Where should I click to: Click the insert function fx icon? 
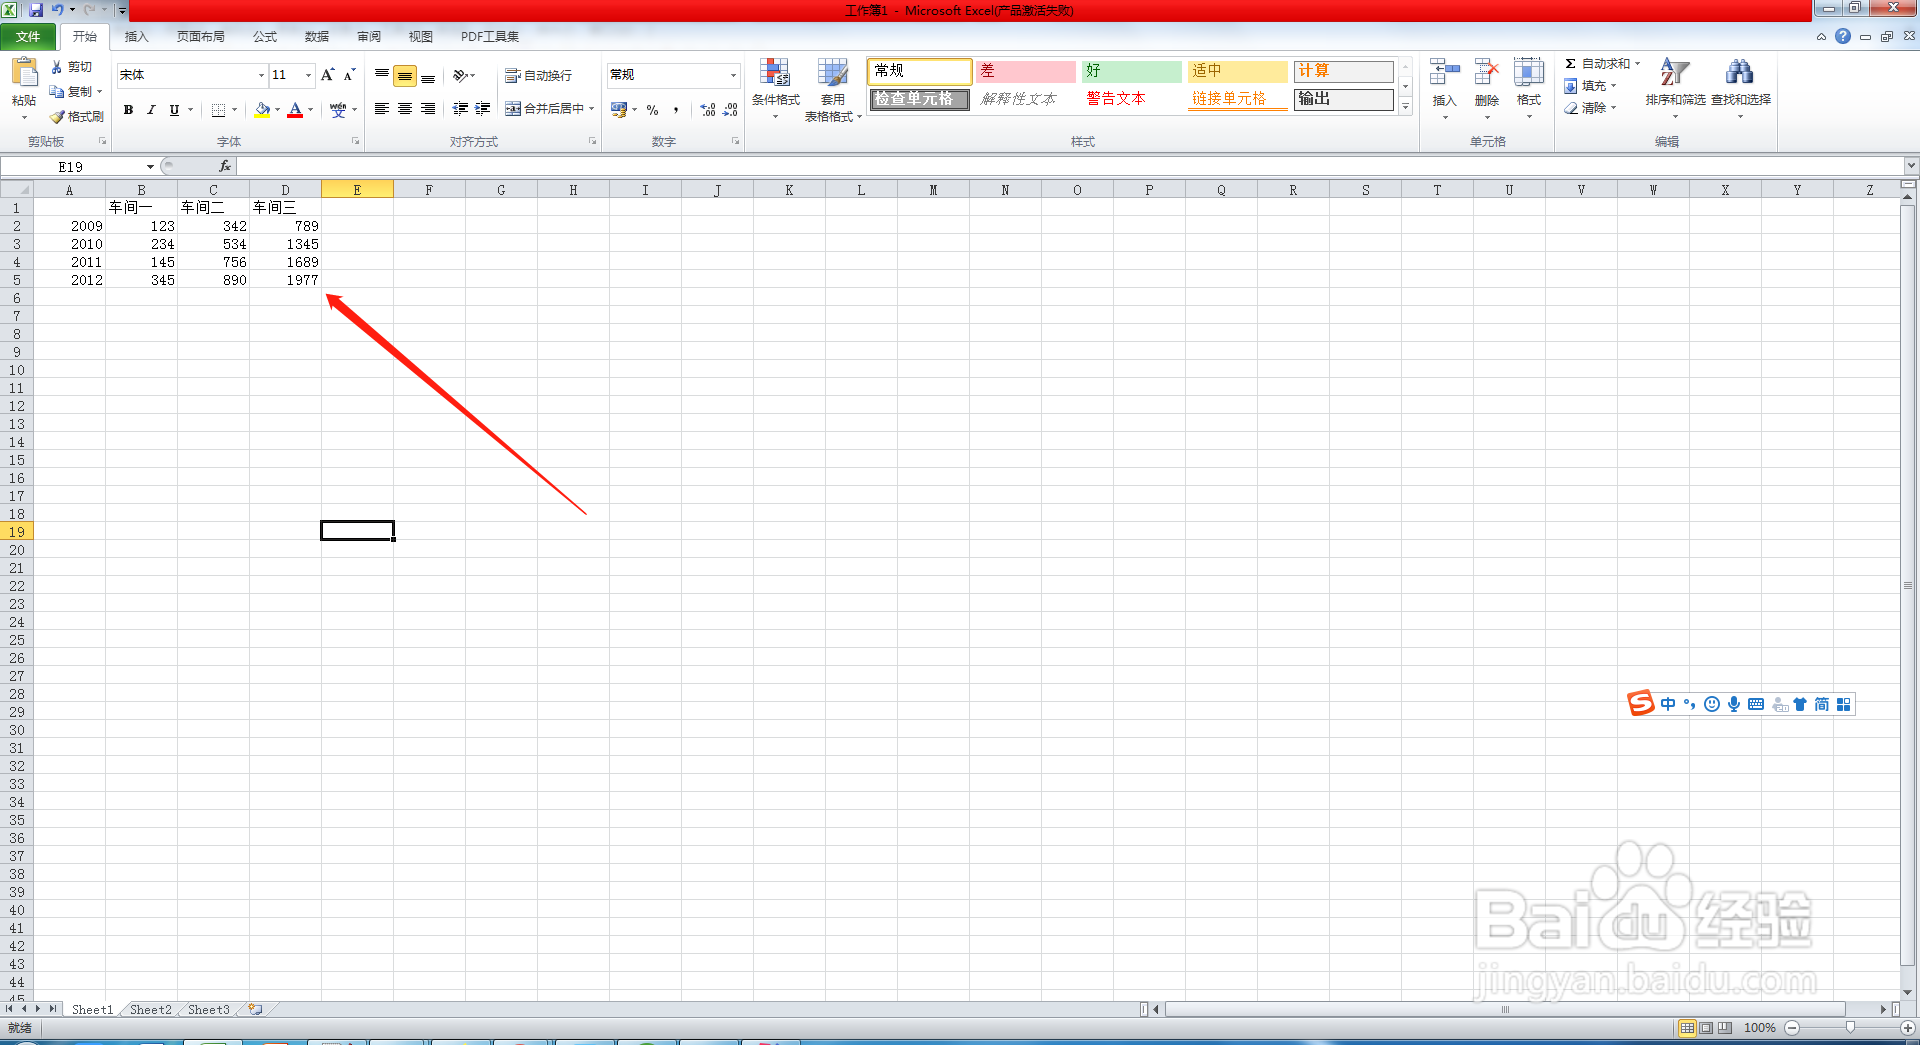click(x=225, y=167)
